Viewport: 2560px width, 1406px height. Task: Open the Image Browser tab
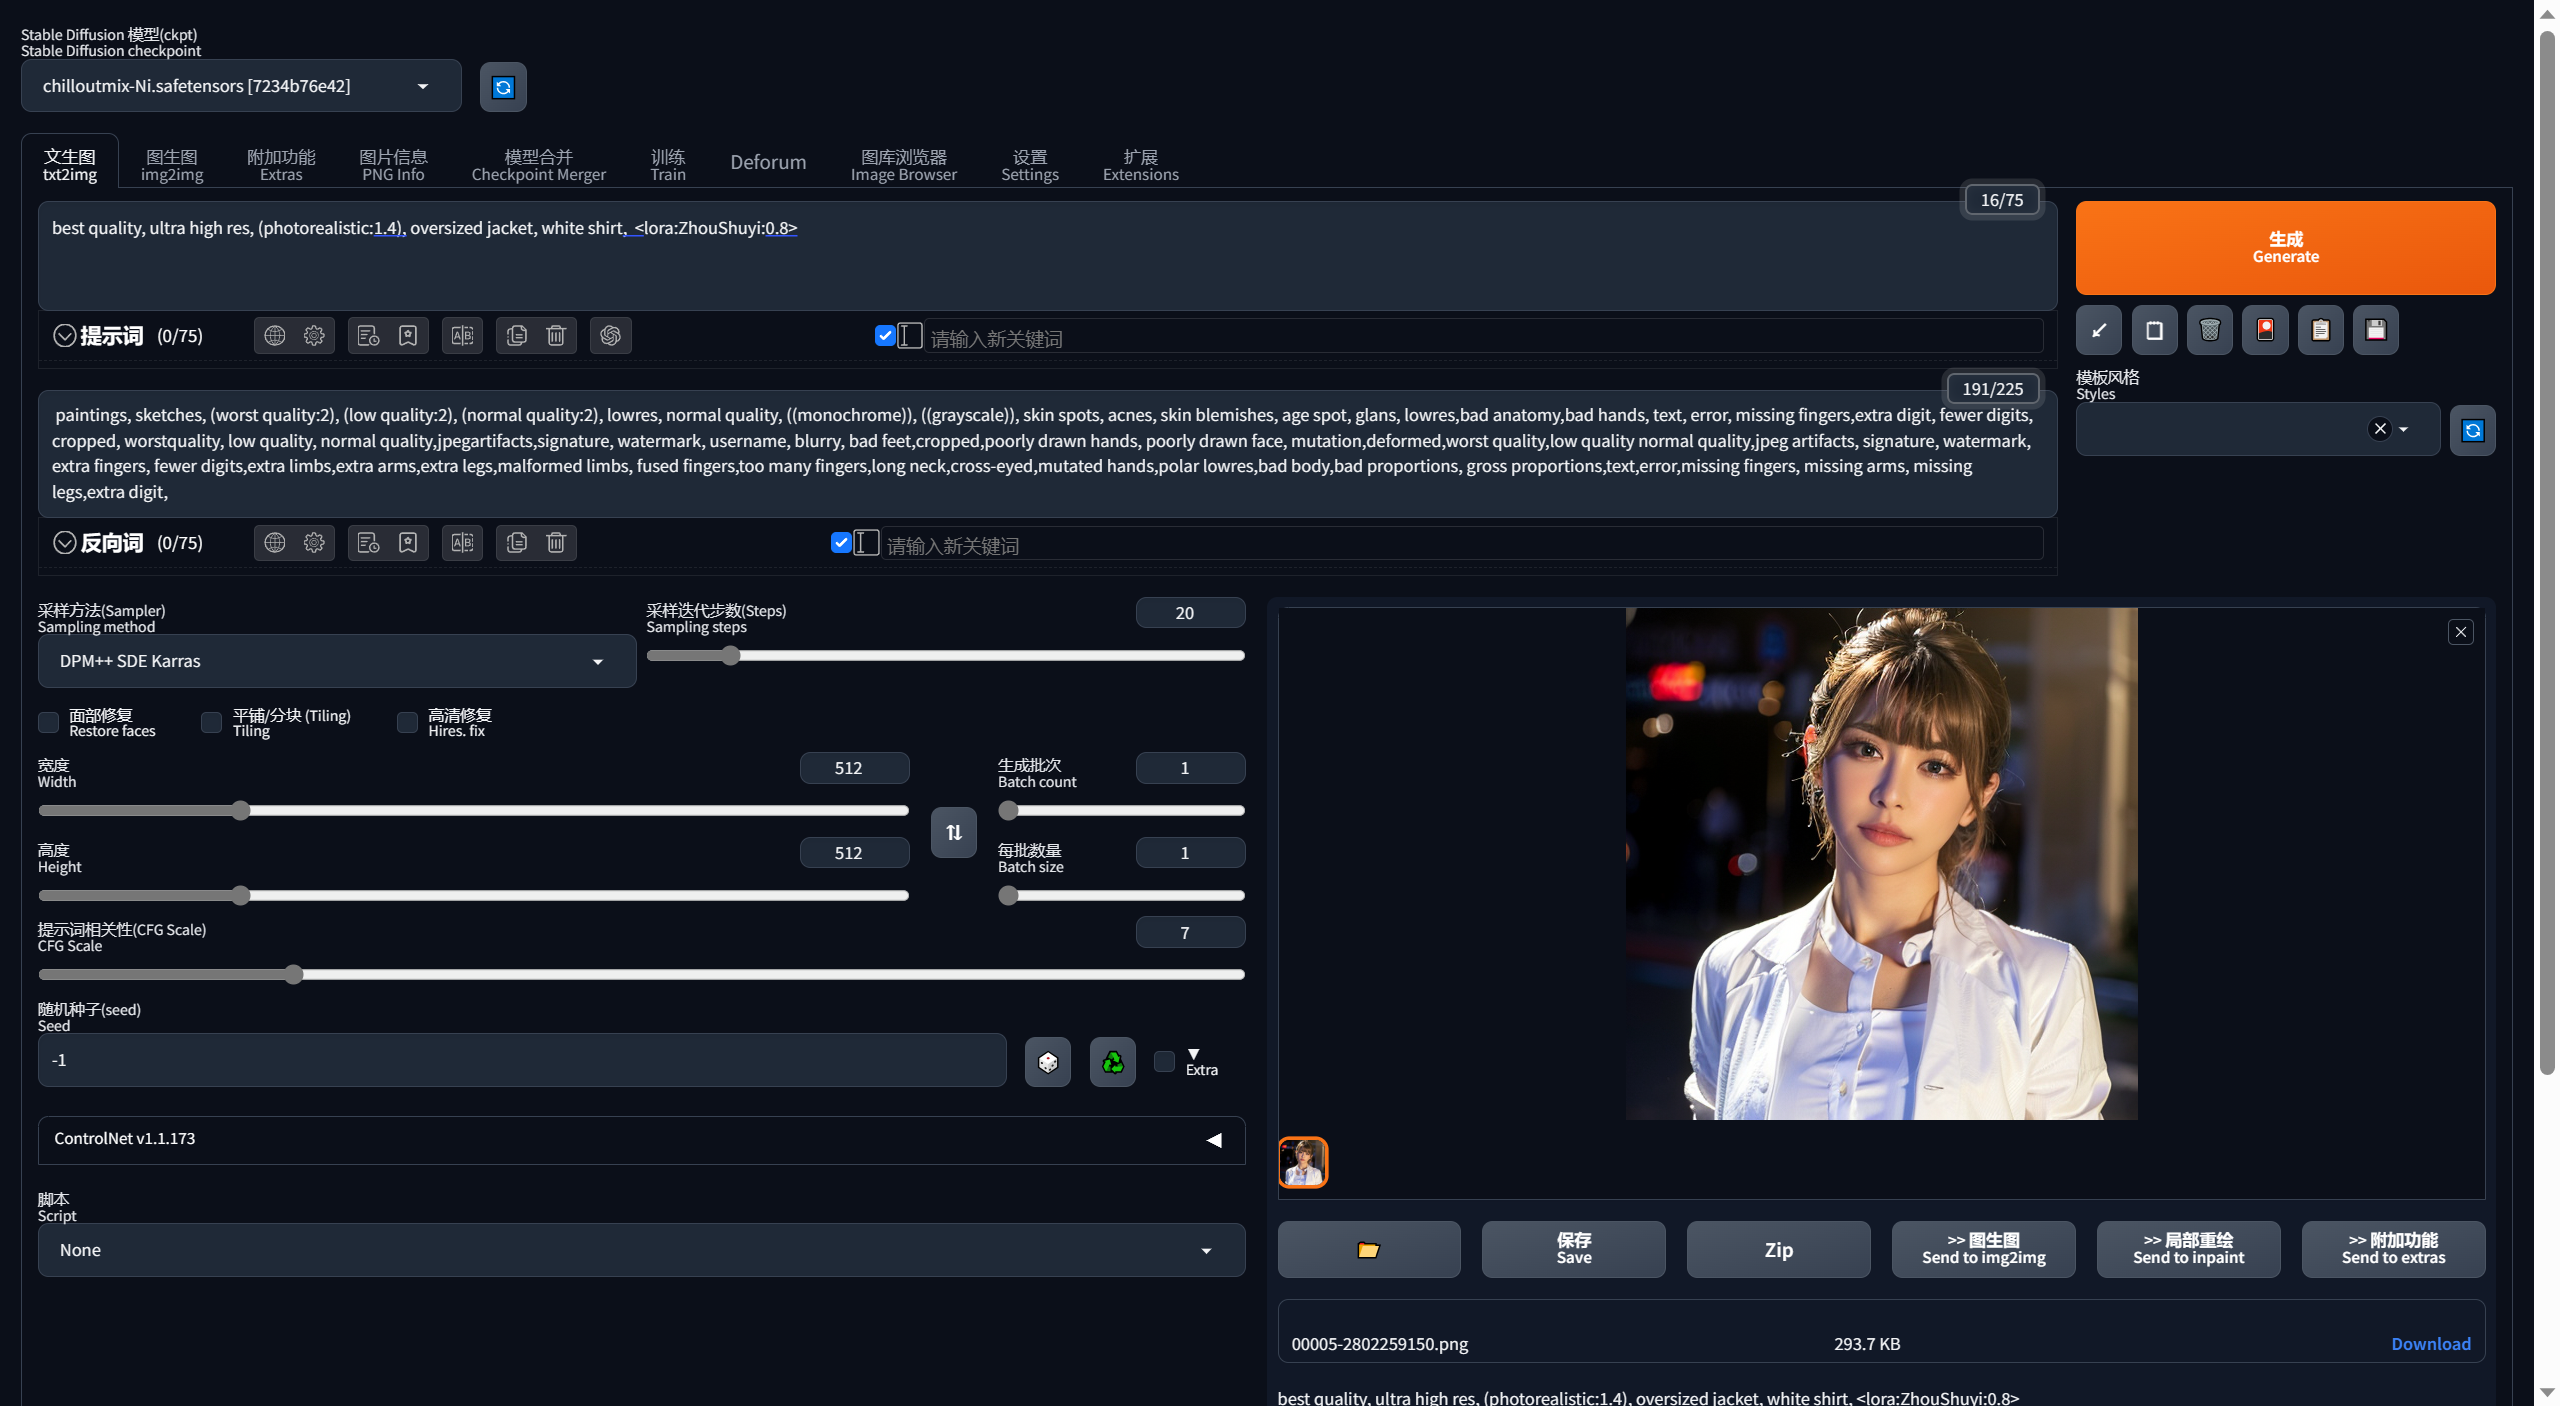coord(904,165)
